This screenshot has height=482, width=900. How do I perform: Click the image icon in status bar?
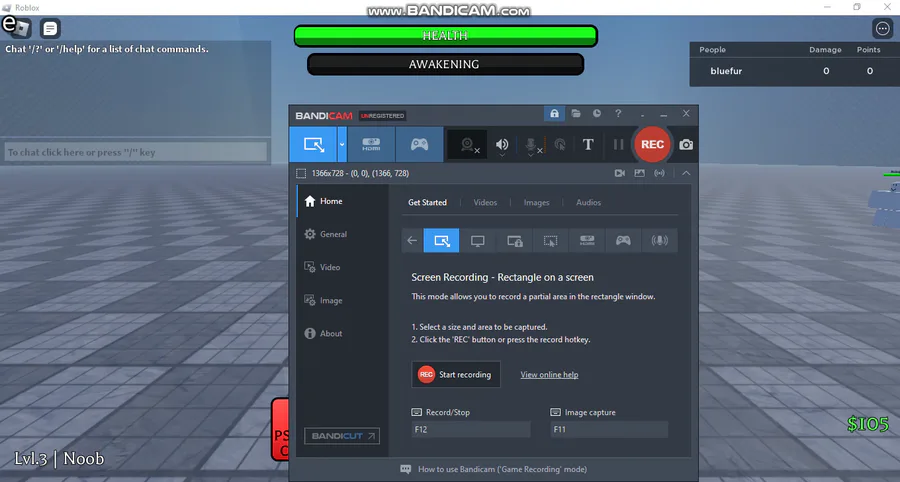click(x=639, y=173)
